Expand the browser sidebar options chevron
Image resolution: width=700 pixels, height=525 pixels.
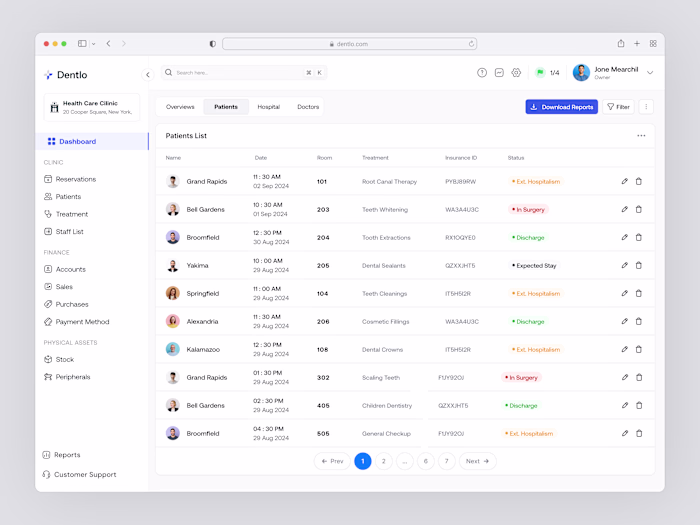point(93,44)
